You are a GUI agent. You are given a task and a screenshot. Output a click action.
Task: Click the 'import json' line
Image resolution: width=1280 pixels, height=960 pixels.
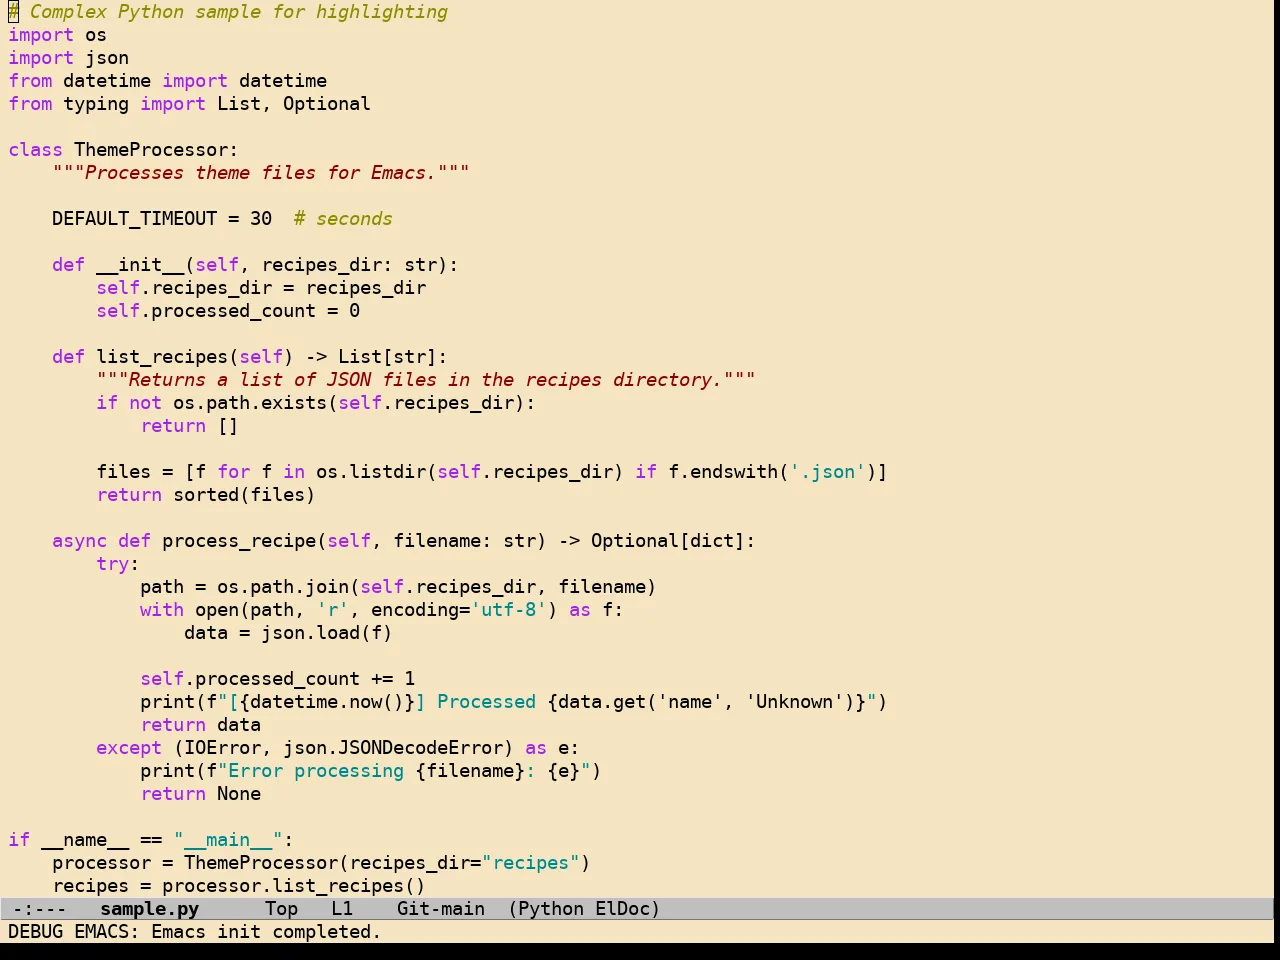tap(69, 58)
